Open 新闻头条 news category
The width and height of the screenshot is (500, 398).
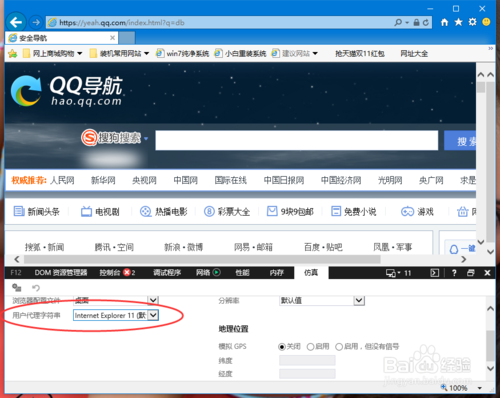37,211
